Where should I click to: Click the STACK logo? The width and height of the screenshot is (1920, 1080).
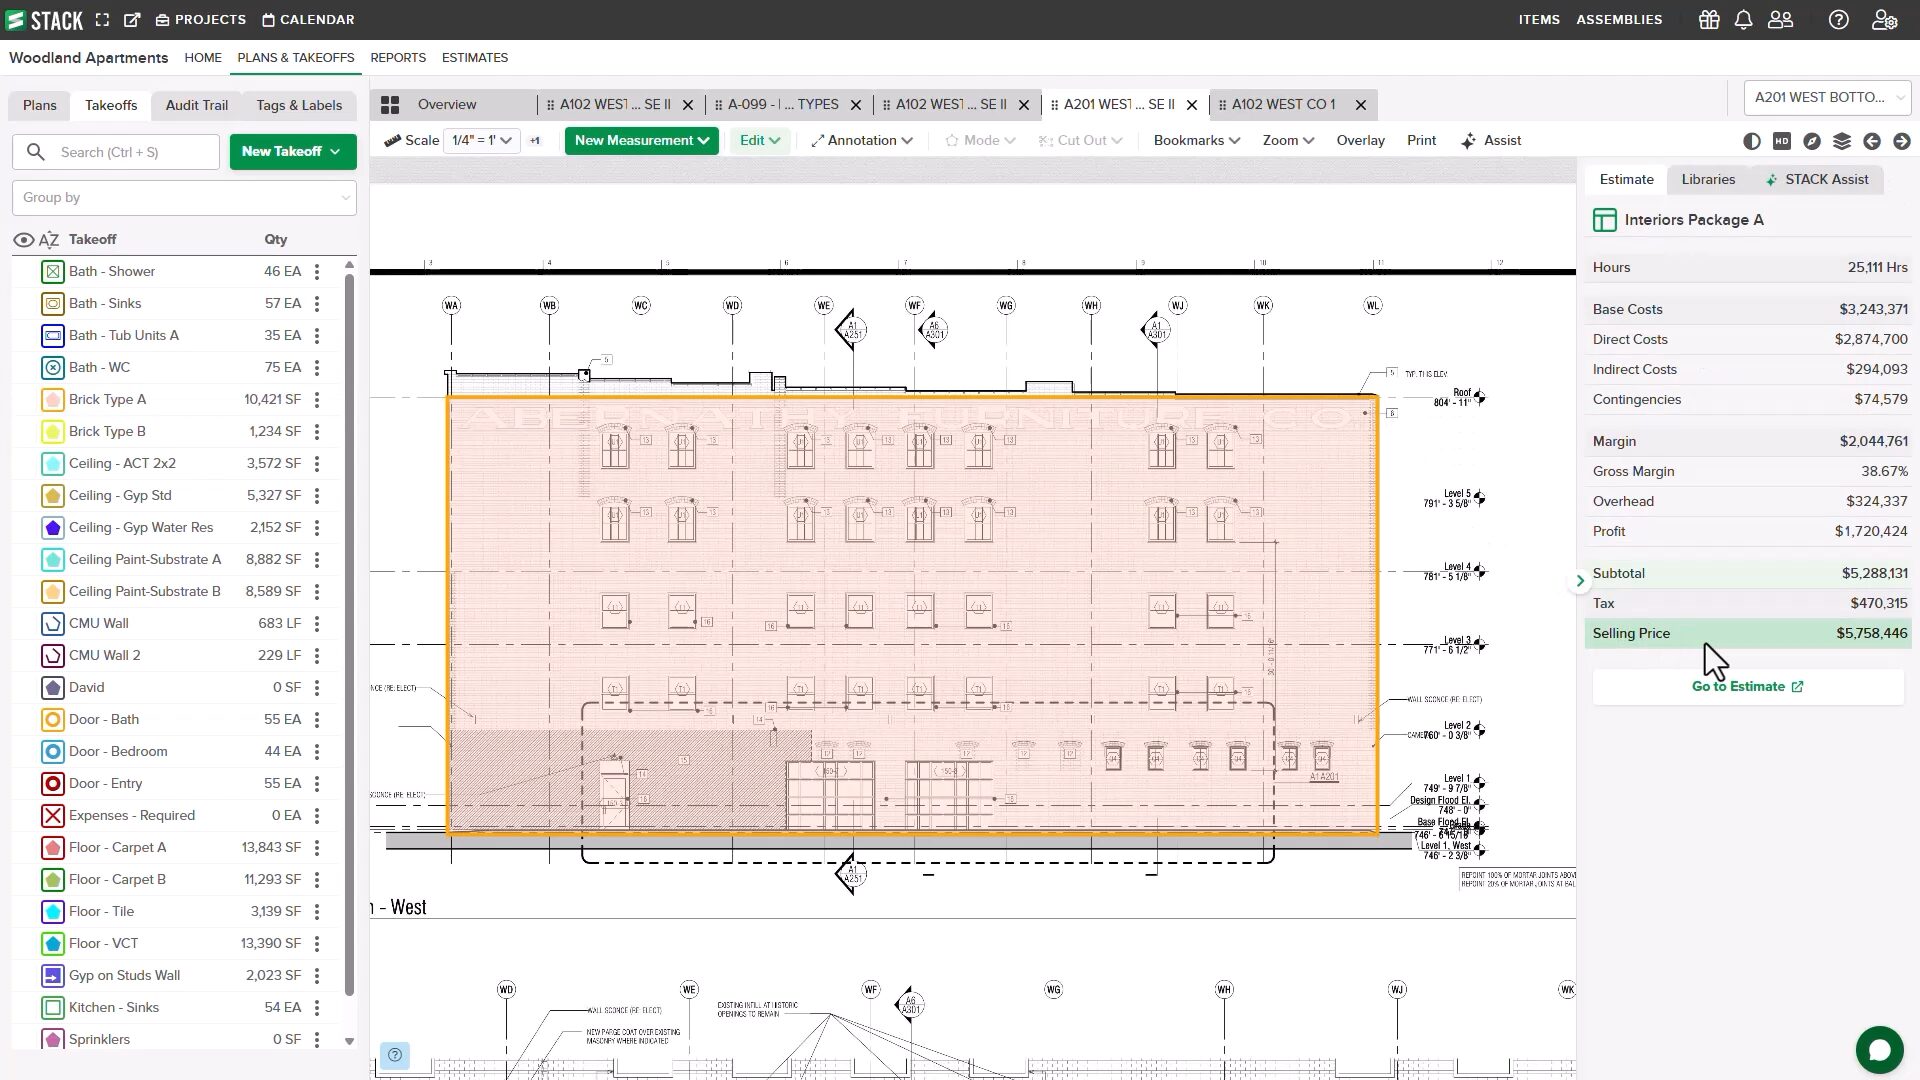[44, 20]
